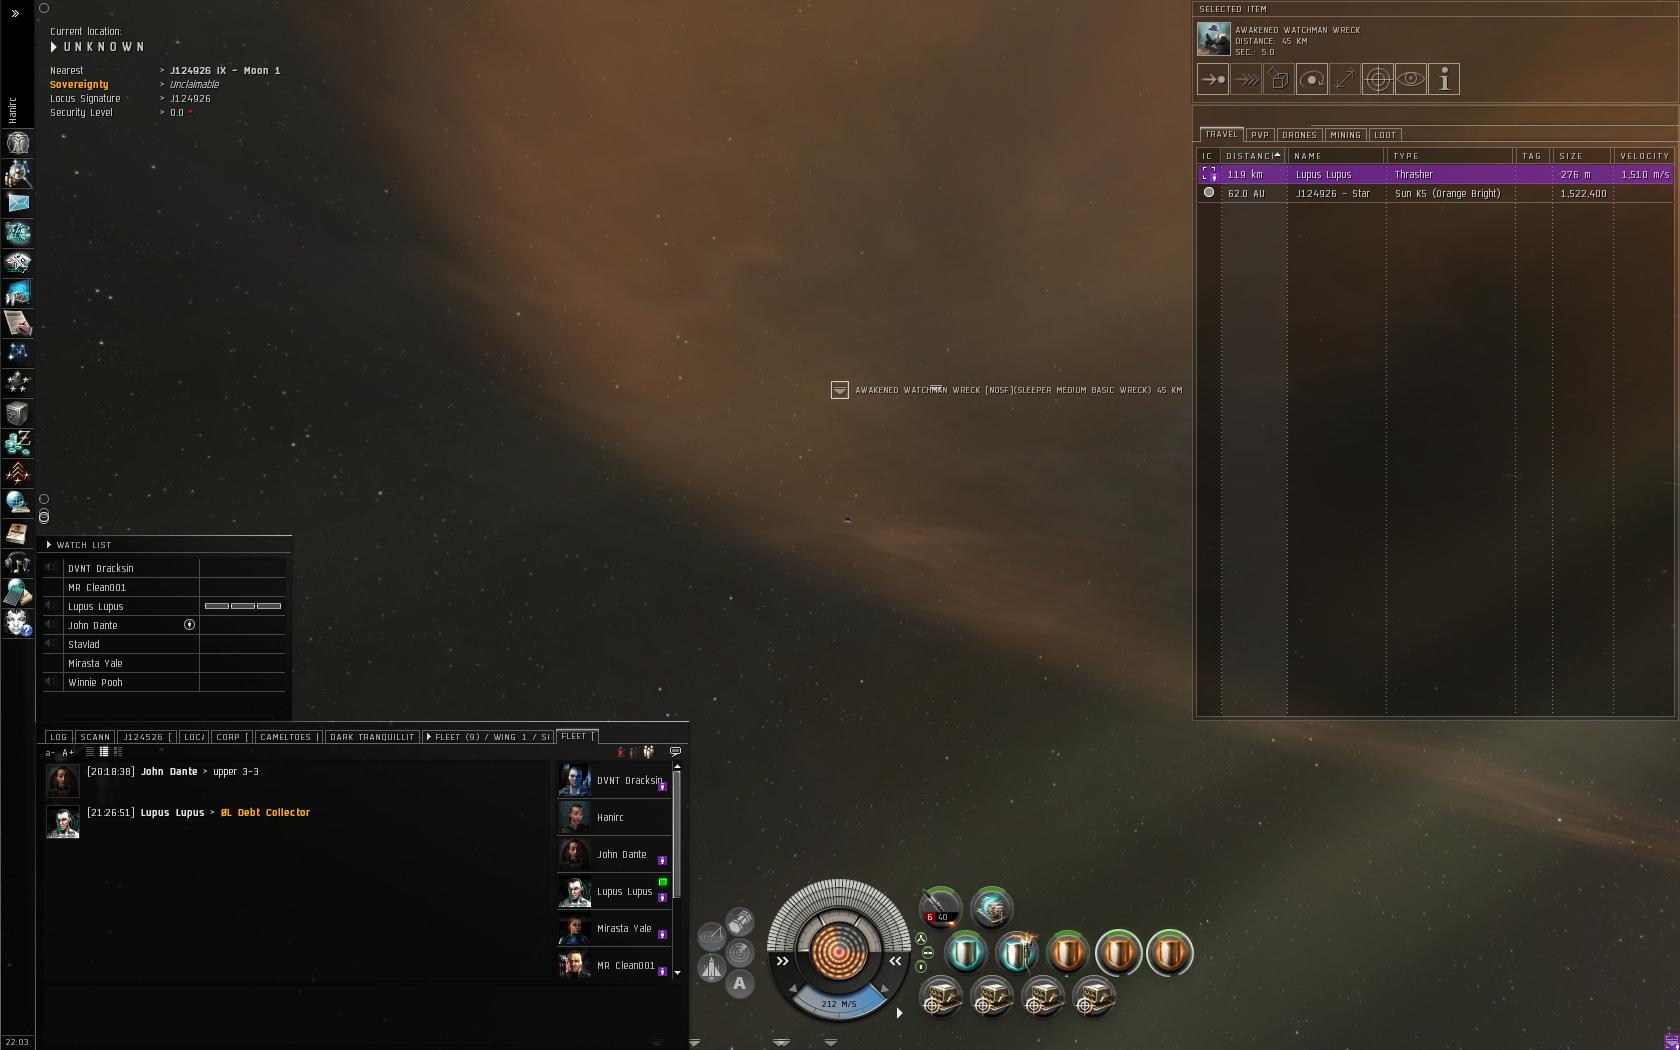This screenshot has width=1680, height=1050.
Task: Open the calculator icon in the sidebar
Action: (x=18, y=593)
